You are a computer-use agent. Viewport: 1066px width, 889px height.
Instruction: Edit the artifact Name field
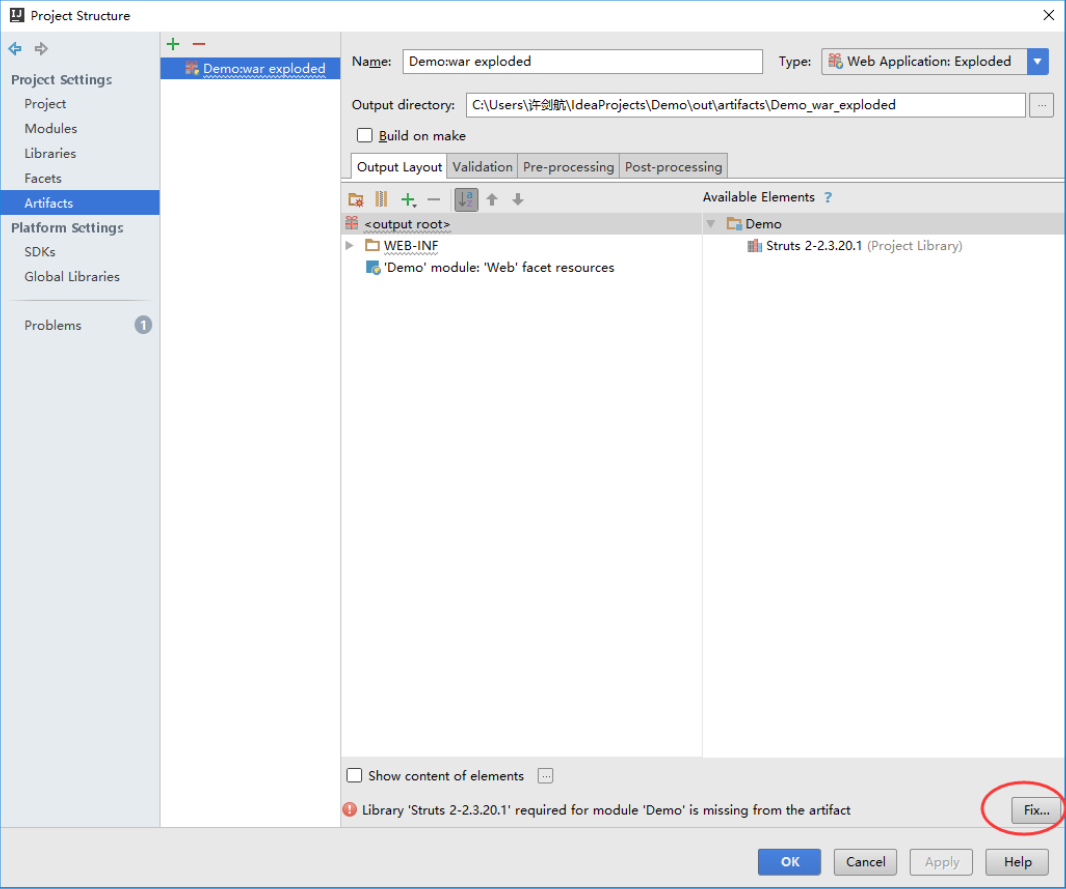tap(582, 61)
